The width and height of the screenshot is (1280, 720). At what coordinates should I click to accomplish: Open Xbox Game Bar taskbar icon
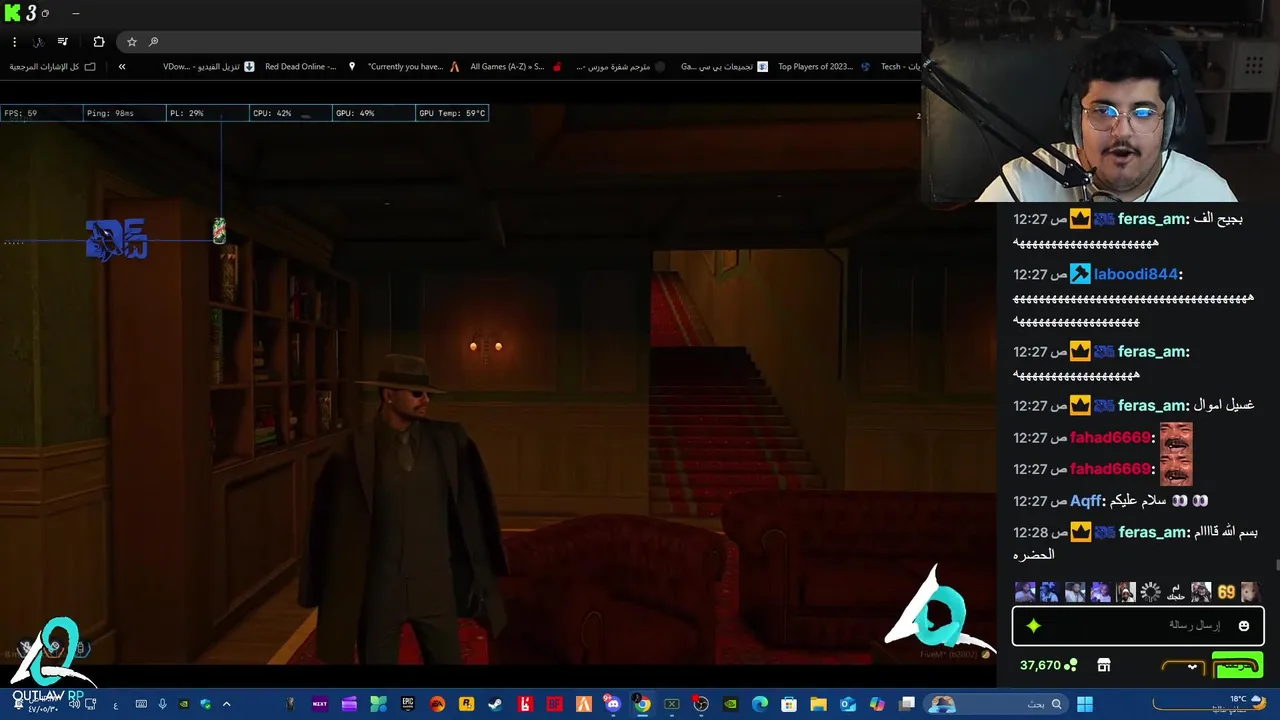point(672,704)
